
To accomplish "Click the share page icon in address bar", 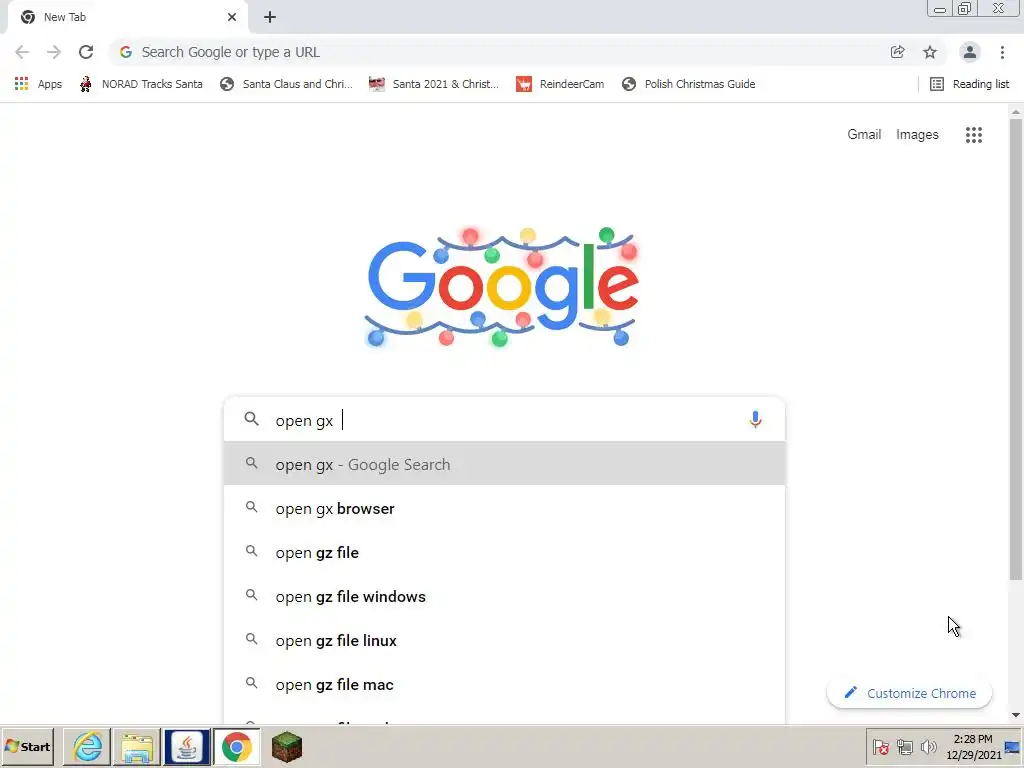I will point(897,52).
